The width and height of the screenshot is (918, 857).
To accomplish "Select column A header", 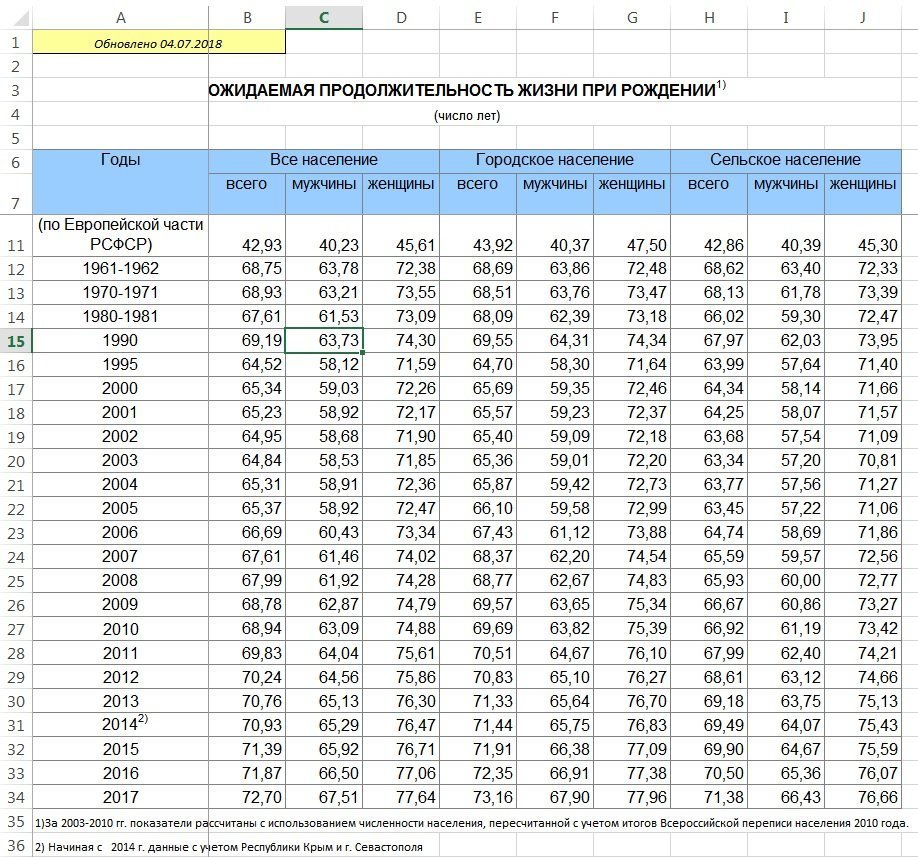I will tap(121, 18).
